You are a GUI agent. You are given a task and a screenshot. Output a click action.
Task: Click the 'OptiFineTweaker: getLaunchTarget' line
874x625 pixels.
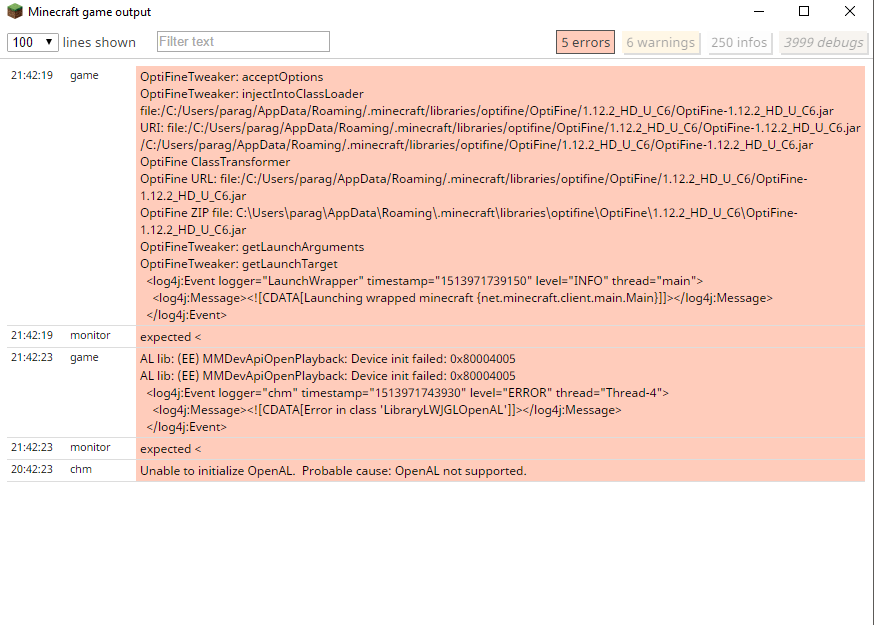coord(239,264)
